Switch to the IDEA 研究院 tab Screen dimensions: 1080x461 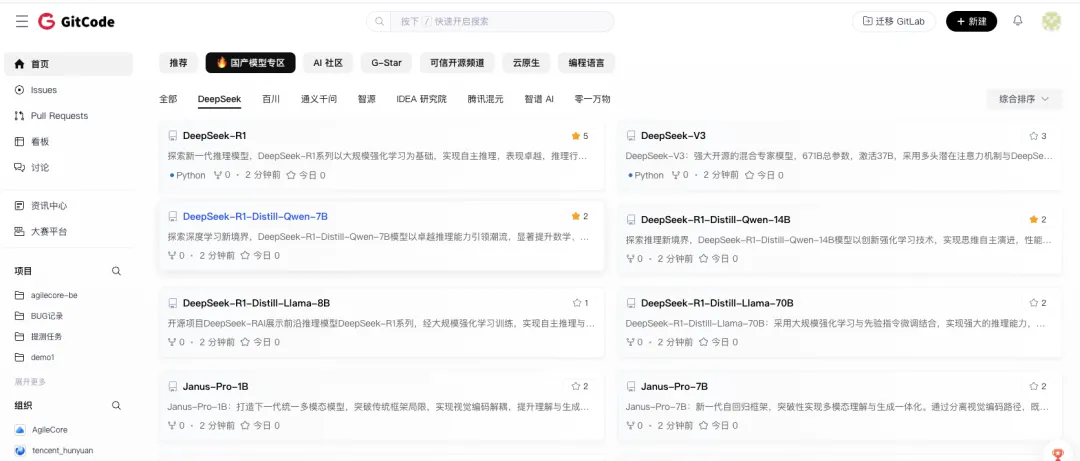(422, 99)
